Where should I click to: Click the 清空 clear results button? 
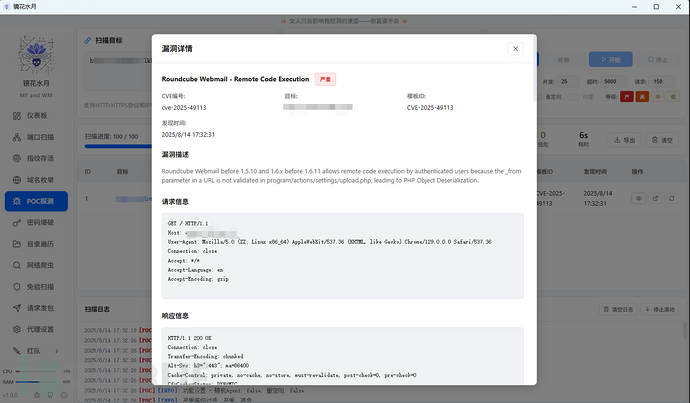(662, 140)
